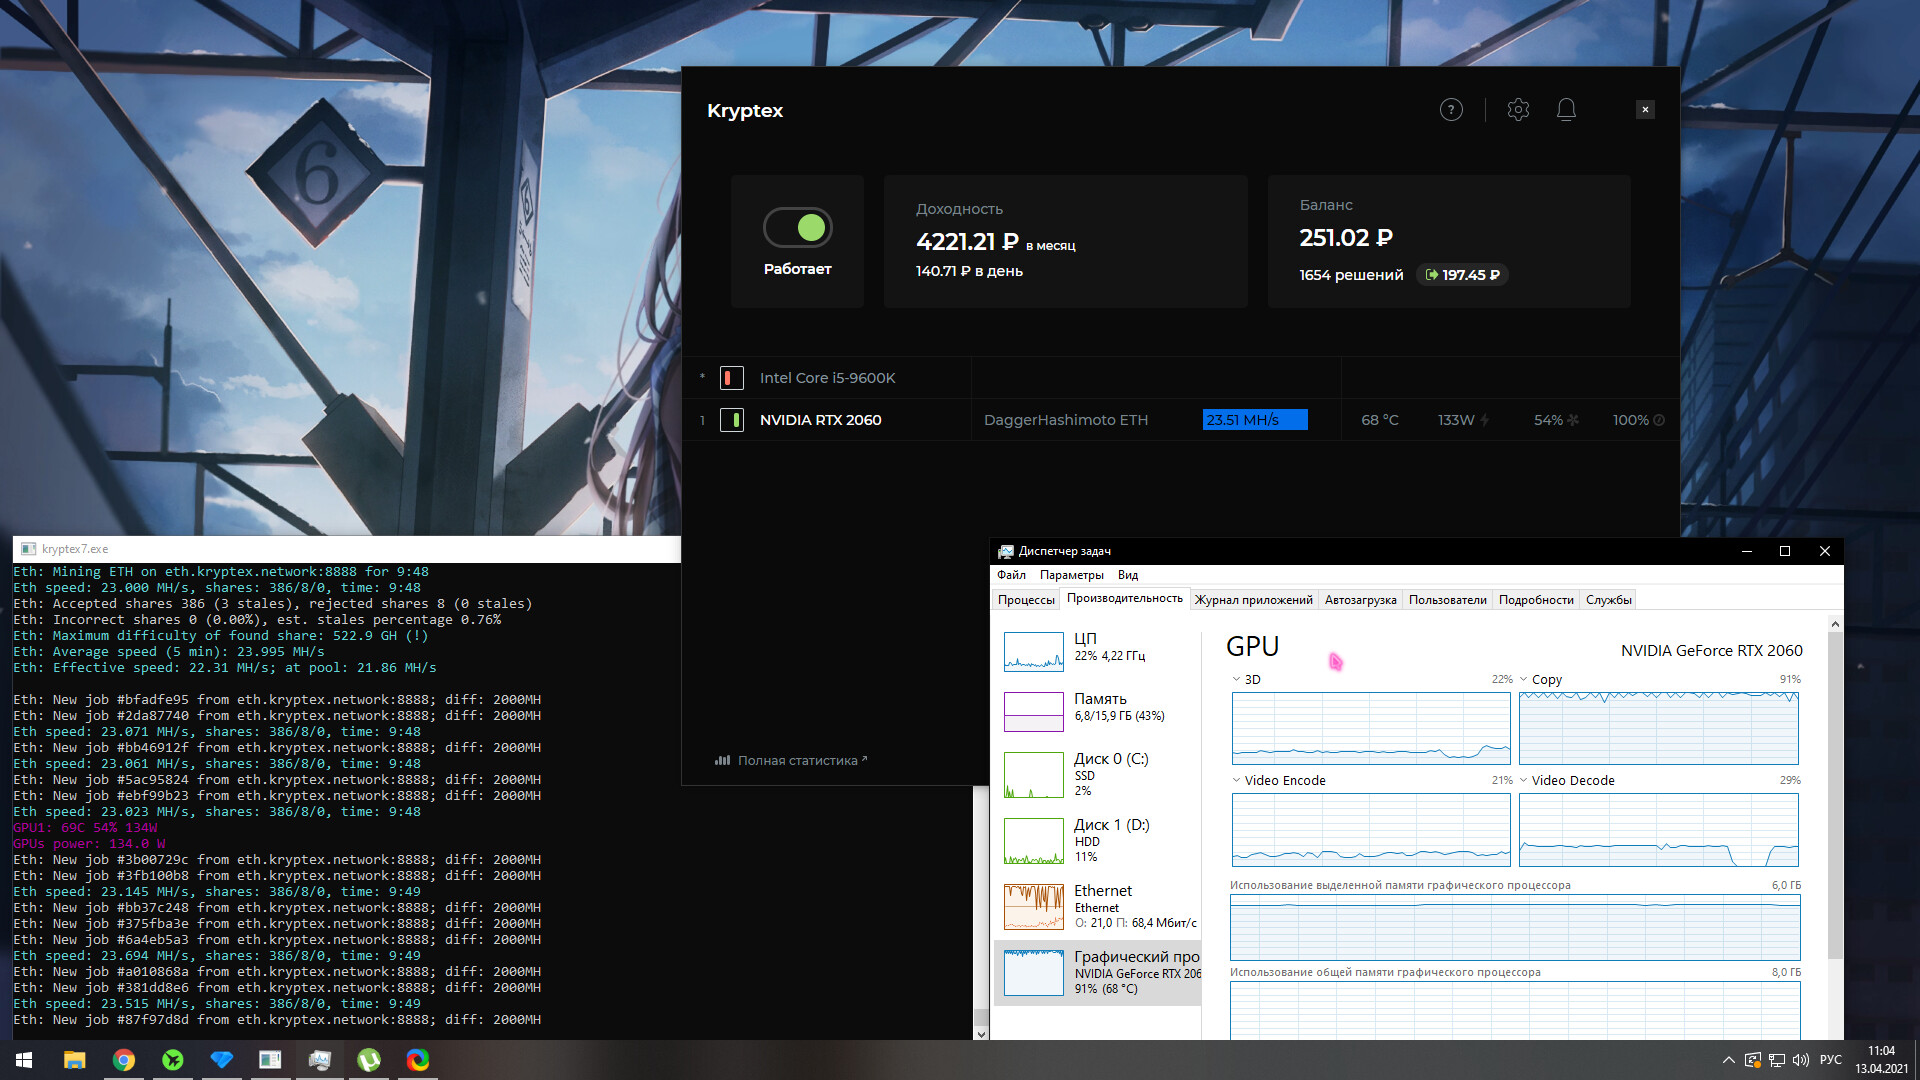
Task: Switch the РУС input language indicator
Action: [1831, 1060]
